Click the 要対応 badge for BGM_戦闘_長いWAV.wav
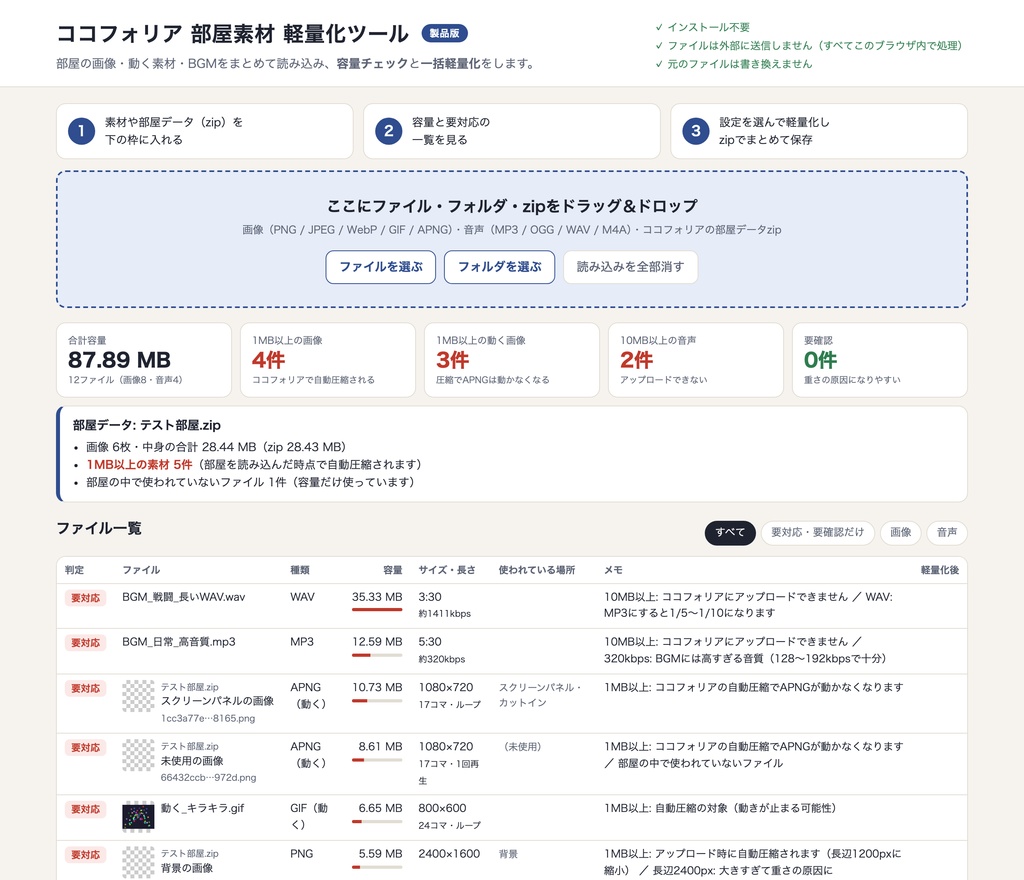The image size is (1024, 880). pyautogui.click(x=86, y=598)
